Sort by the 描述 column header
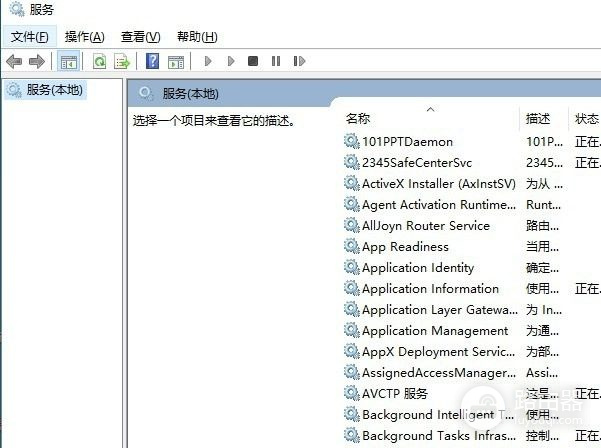Screen dimensions: 601x448 click(x=538, y=118)
